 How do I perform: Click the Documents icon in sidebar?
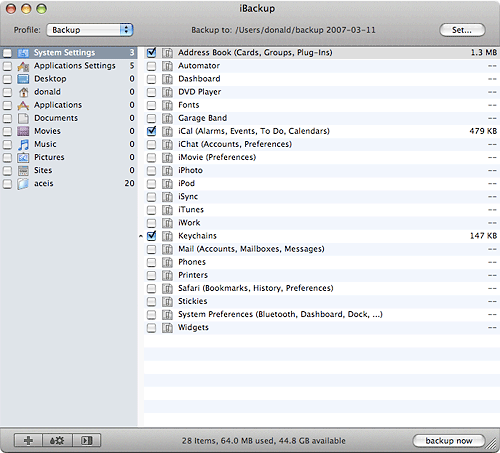pyautogui.click(x=23, y=118)
